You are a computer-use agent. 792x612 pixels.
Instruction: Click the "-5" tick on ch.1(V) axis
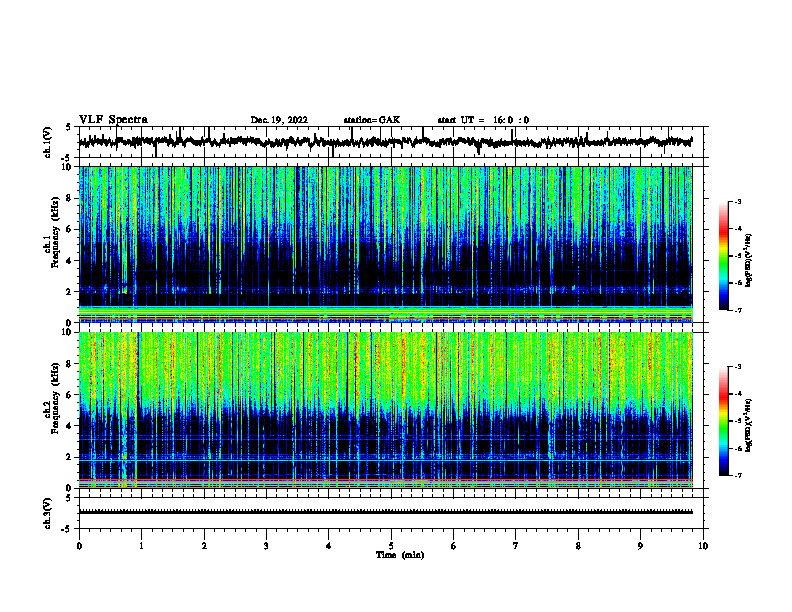(x=67, y=158)
